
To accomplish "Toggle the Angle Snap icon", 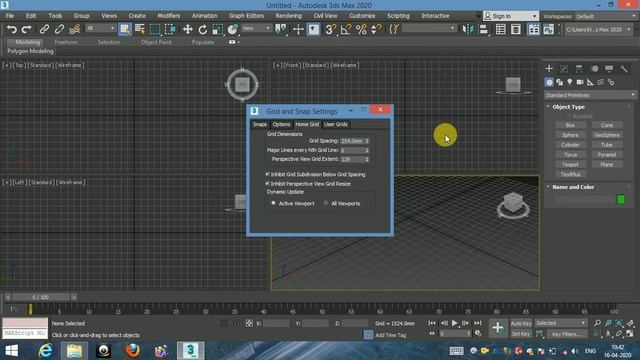I will (346, 29).
